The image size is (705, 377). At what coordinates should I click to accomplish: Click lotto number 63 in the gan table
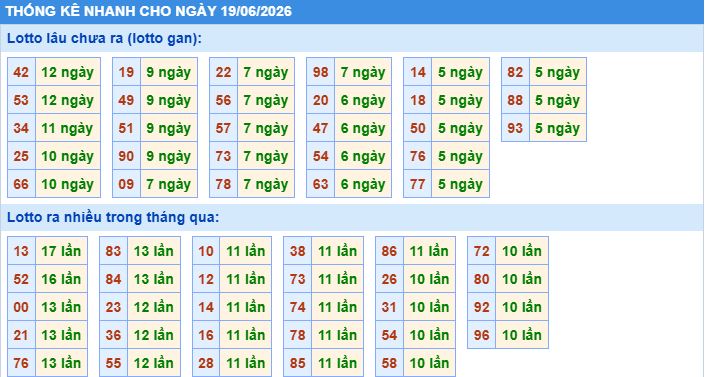pyautogui.click(x=321, y=184)
